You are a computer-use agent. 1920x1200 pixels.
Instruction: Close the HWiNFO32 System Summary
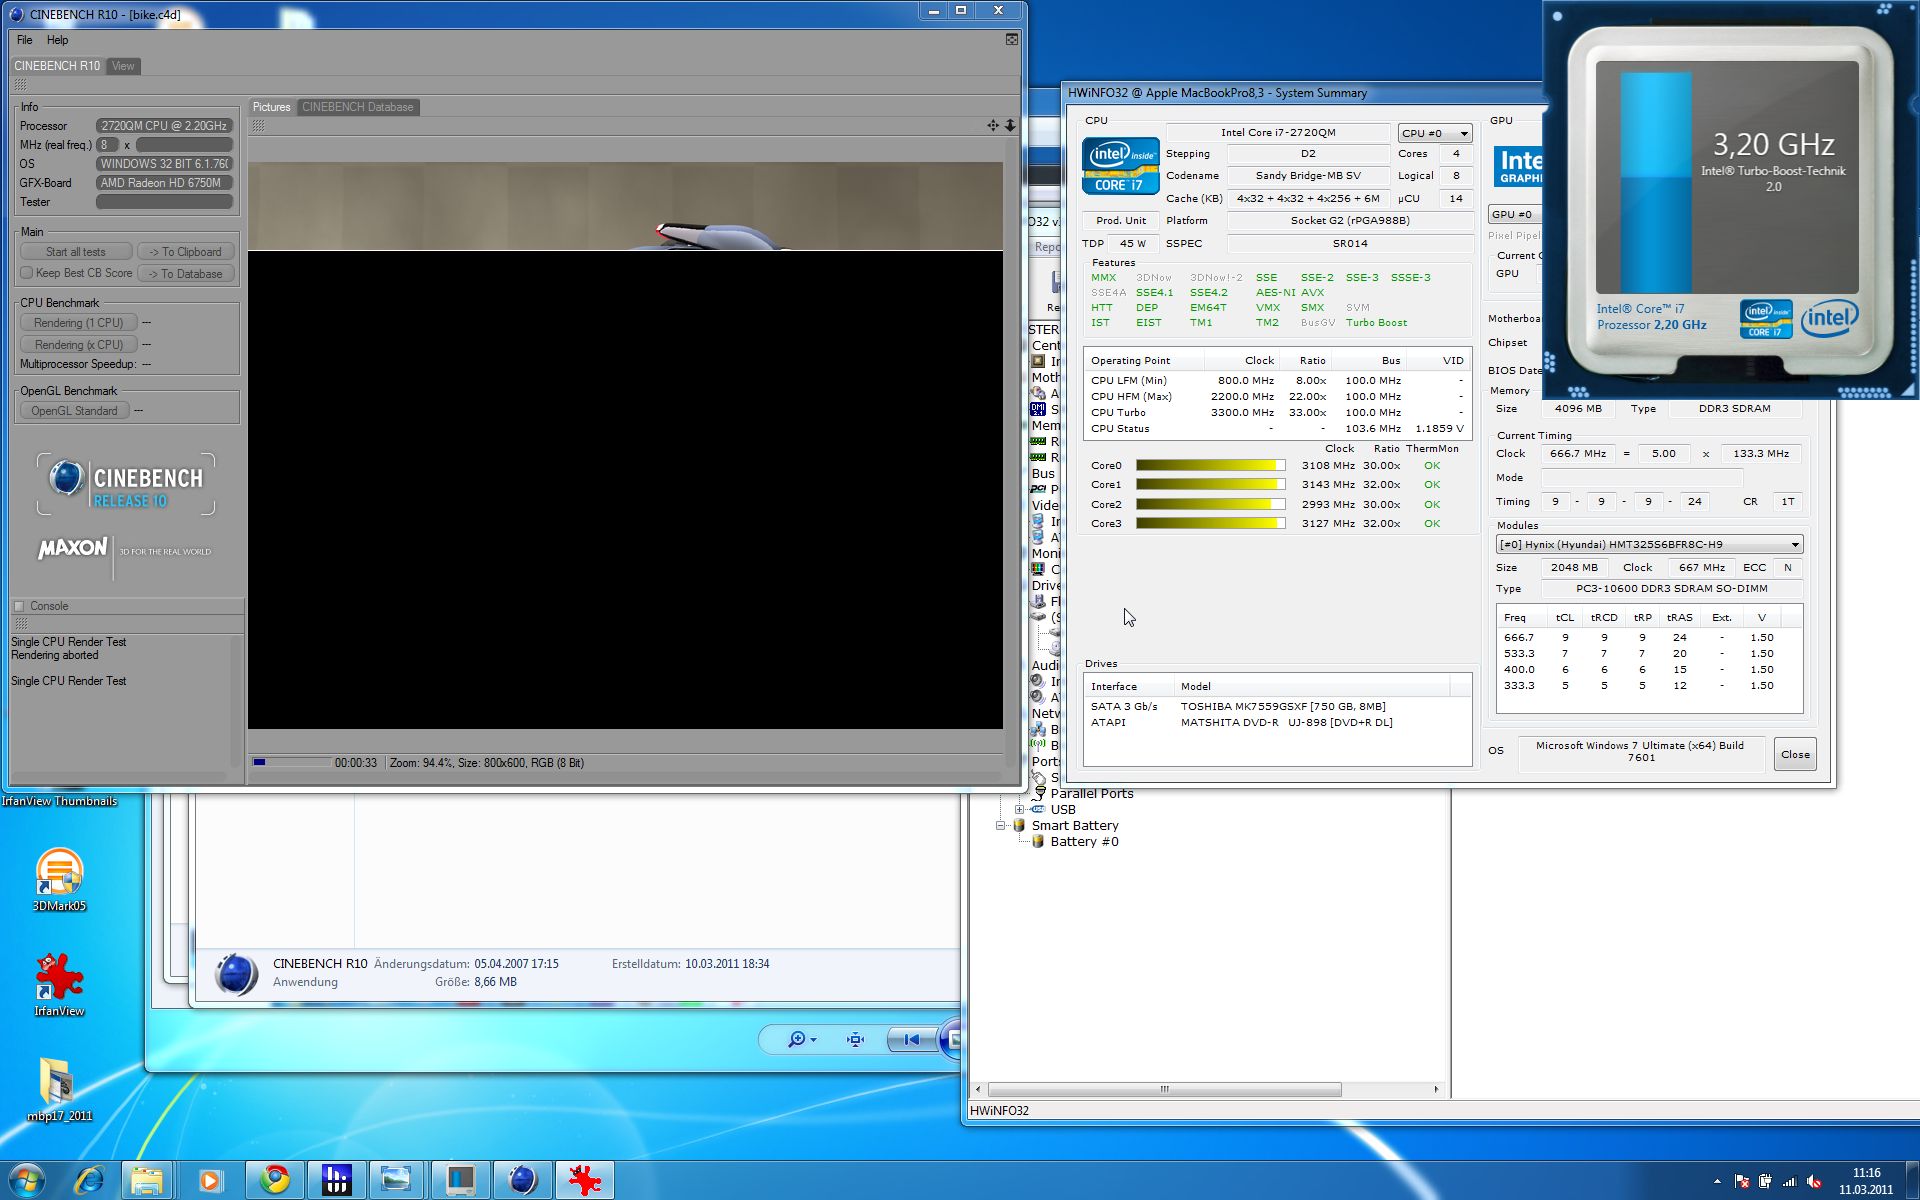(1794, 755)
